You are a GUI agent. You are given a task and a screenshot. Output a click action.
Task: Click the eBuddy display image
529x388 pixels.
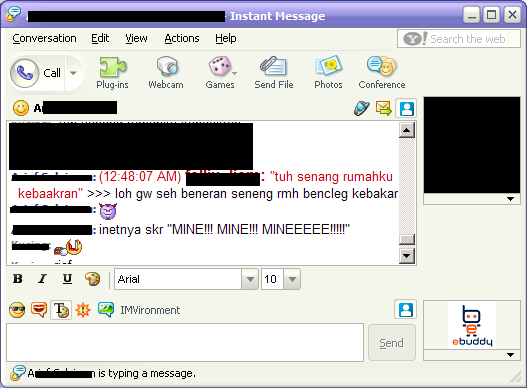pos(472,325)
